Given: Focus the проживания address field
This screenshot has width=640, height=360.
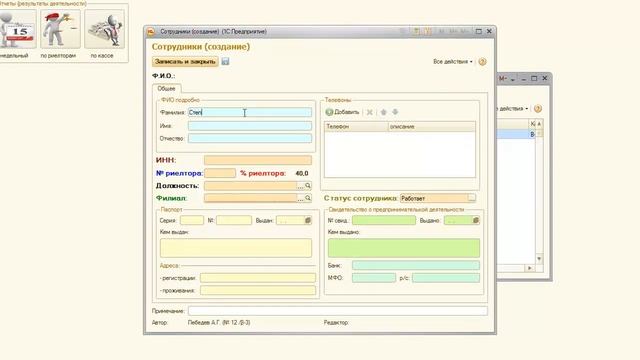Looking at the screenshot, I should 258,290.
